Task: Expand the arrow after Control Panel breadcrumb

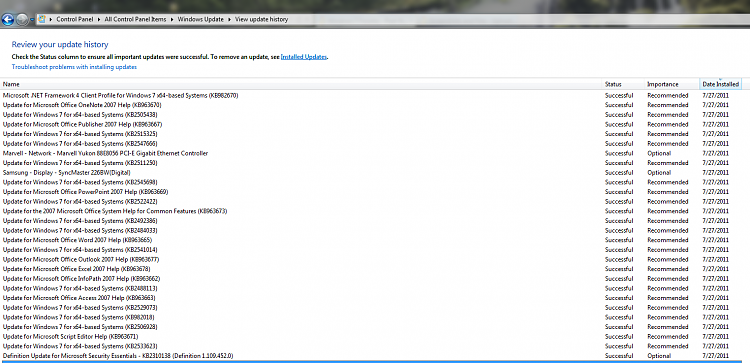Action: tap(99, 20)
